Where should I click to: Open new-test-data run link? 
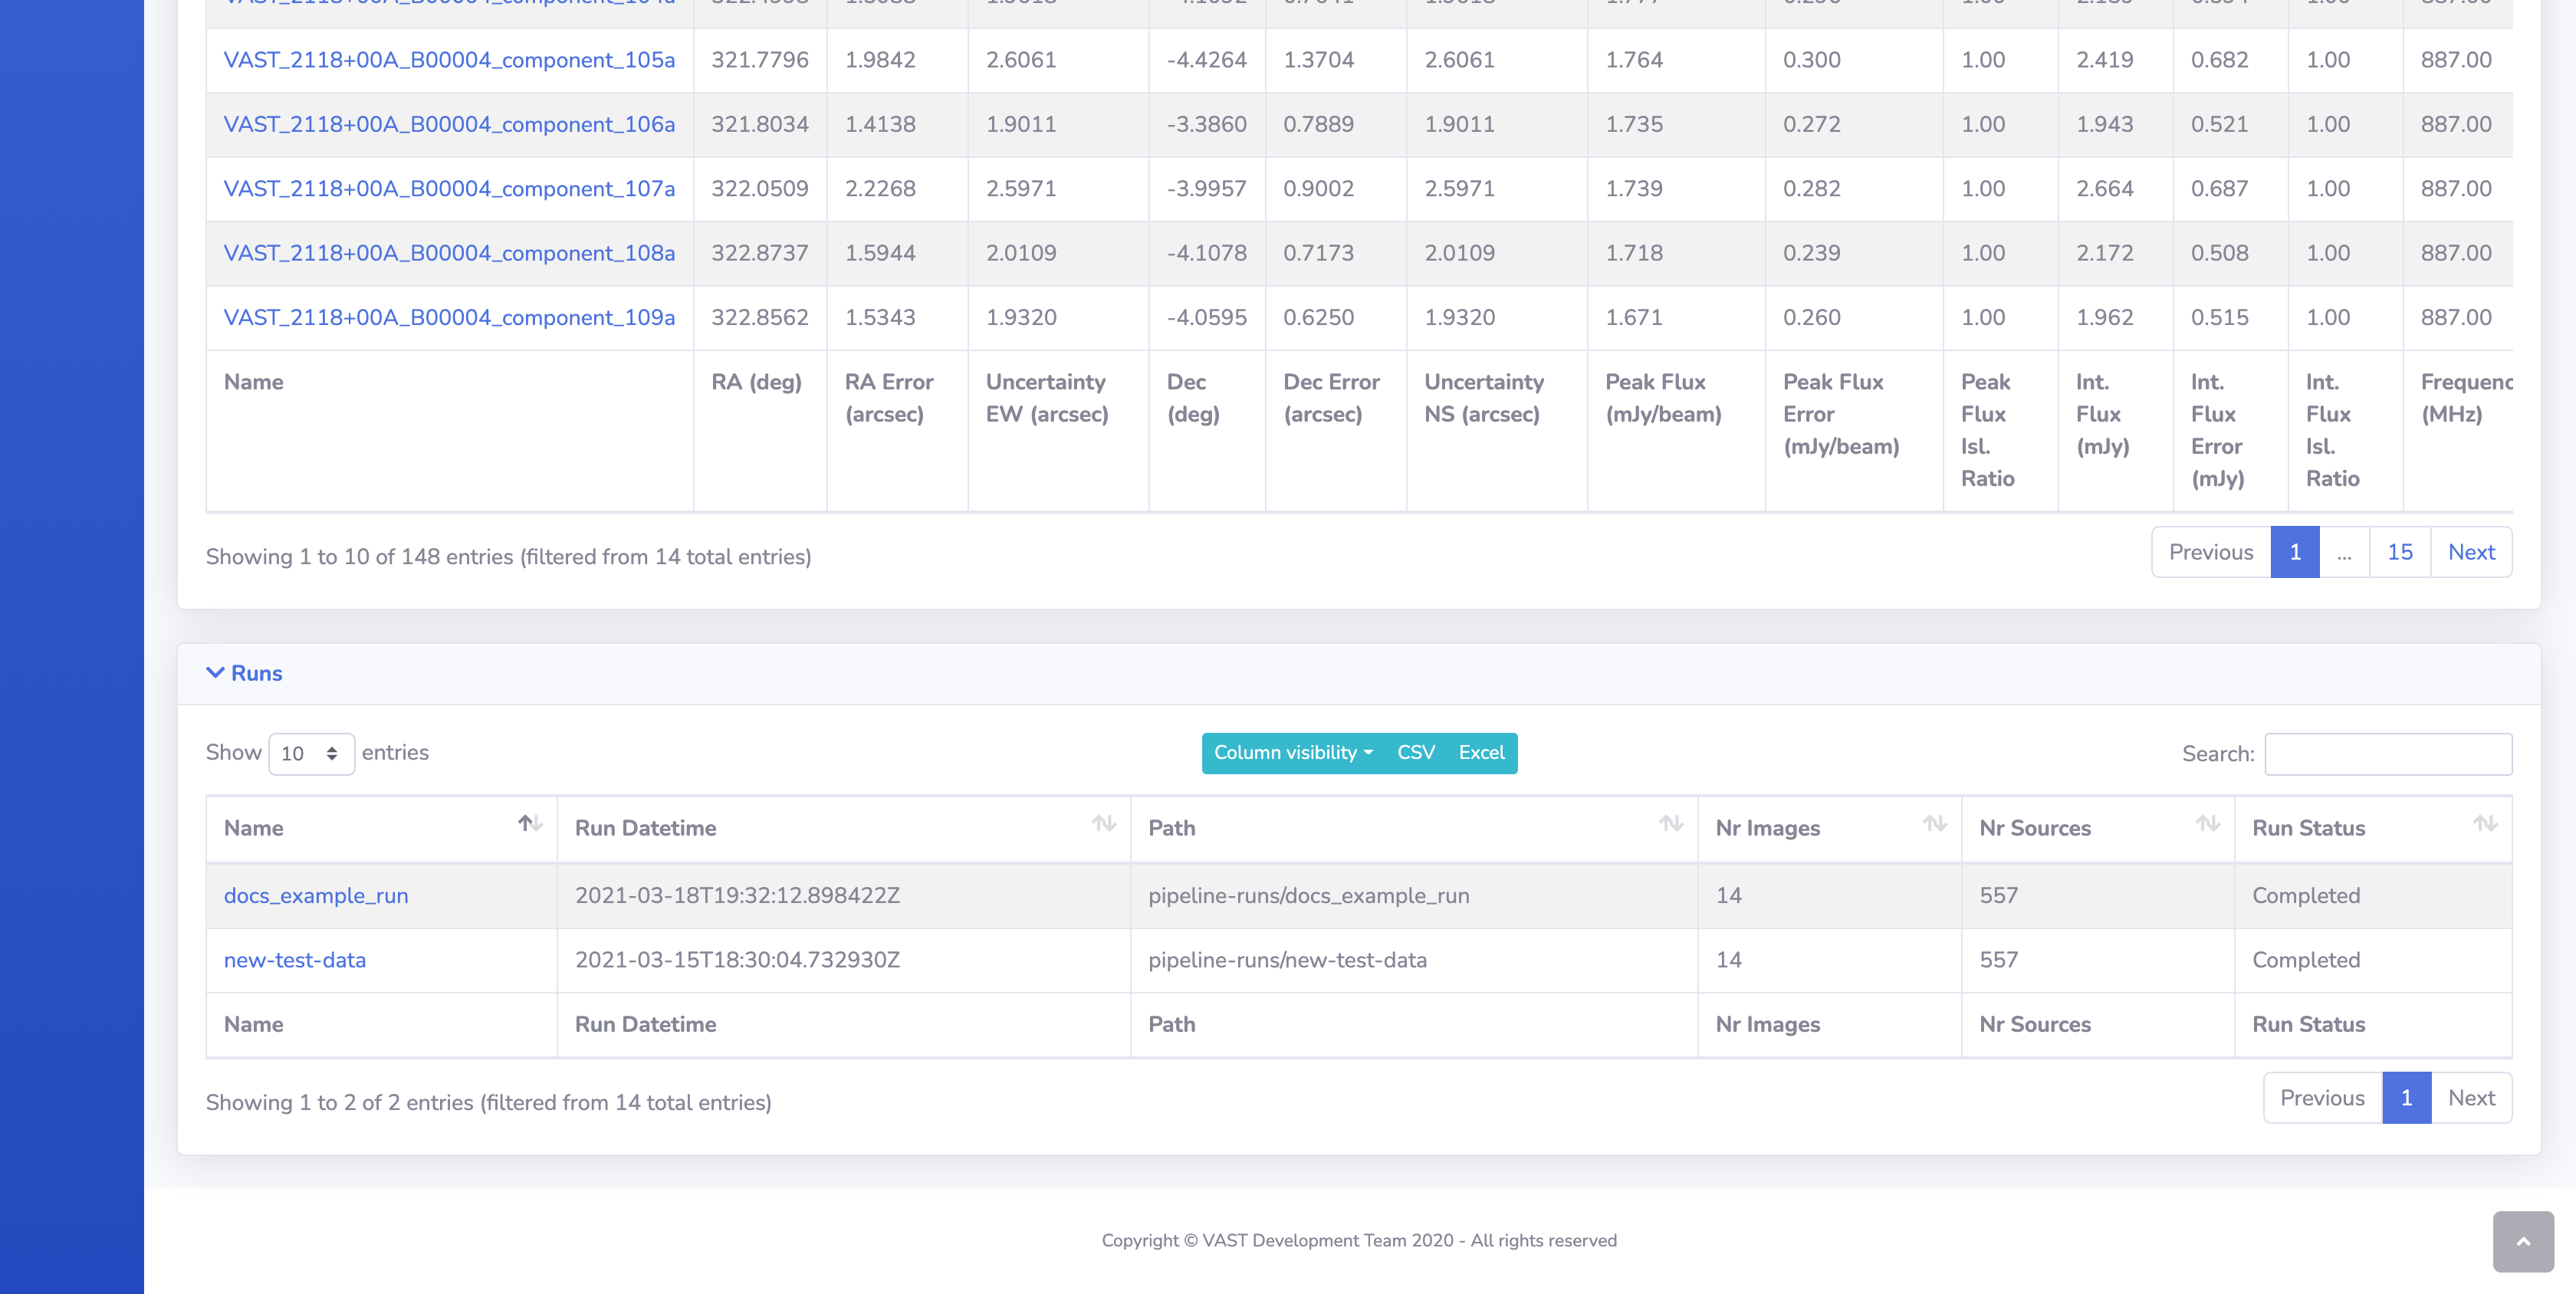point(295,960)
